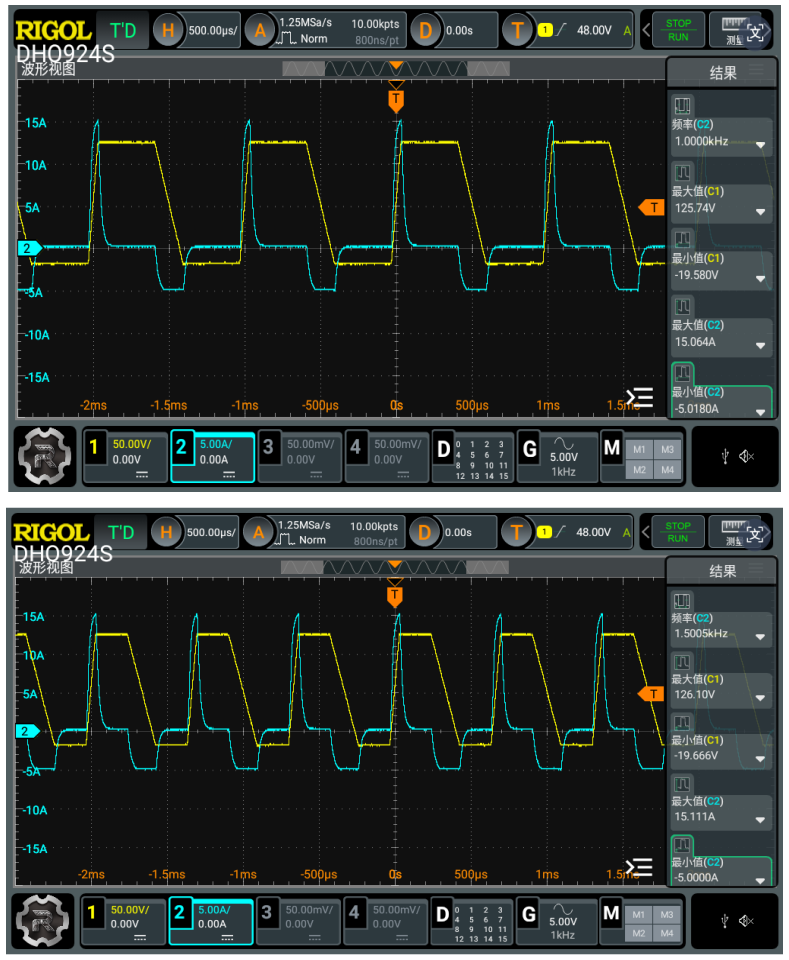Click the waveform overview bar in the lower screen
This screenshot has width=789, height=960.
(x=395, y=568)
